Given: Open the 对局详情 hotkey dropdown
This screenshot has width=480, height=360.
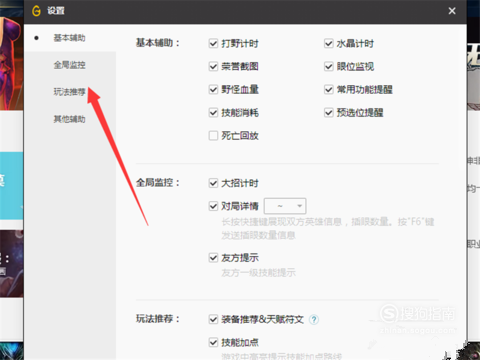Looking at the screenshot, I should 285,206.
